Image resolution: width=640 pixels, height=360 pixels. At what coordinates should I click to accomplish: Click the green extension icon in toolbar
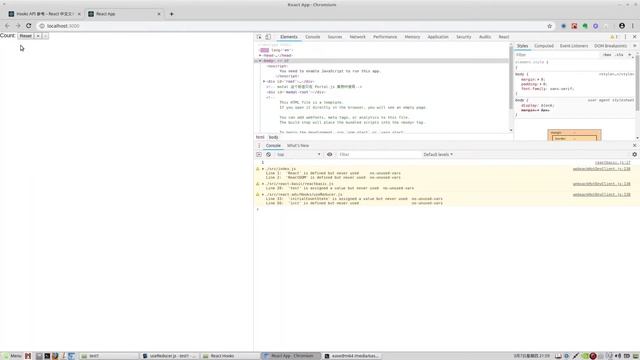point(585,26)
